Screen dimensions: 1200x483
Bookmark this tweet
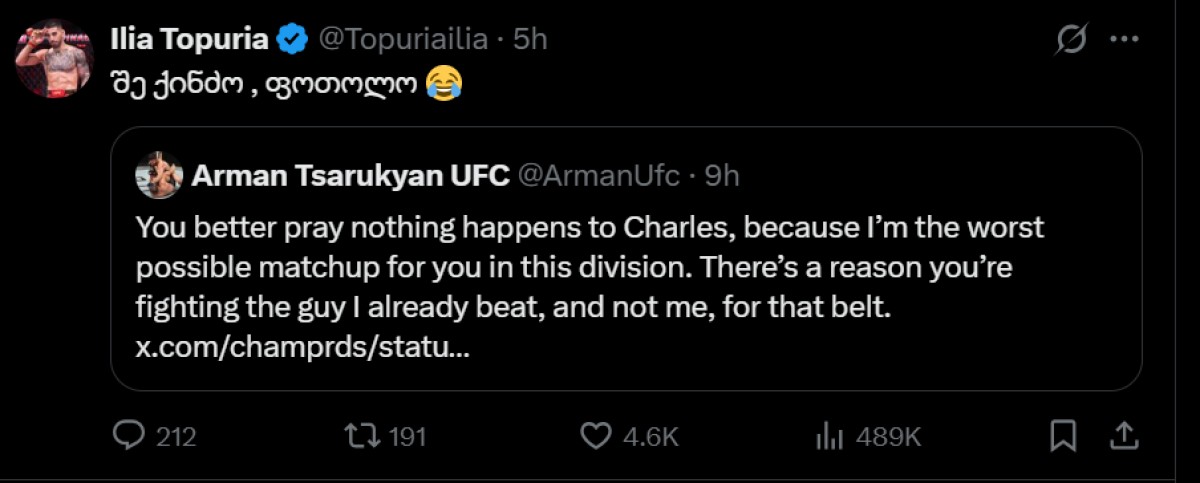click(1063, 436)
